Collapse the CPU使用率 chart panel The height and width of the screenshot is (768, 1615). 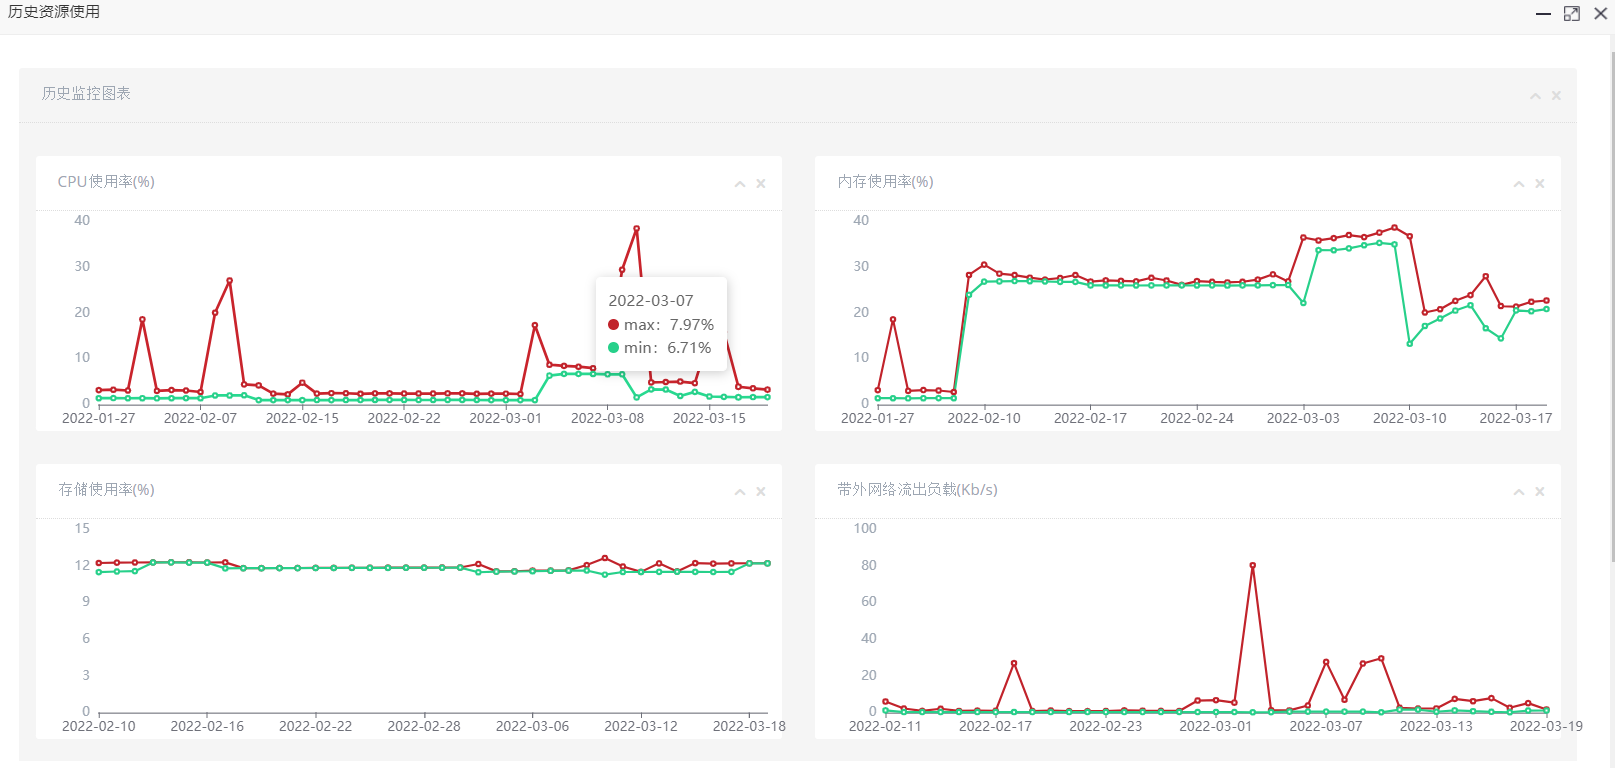coord(740,184)
